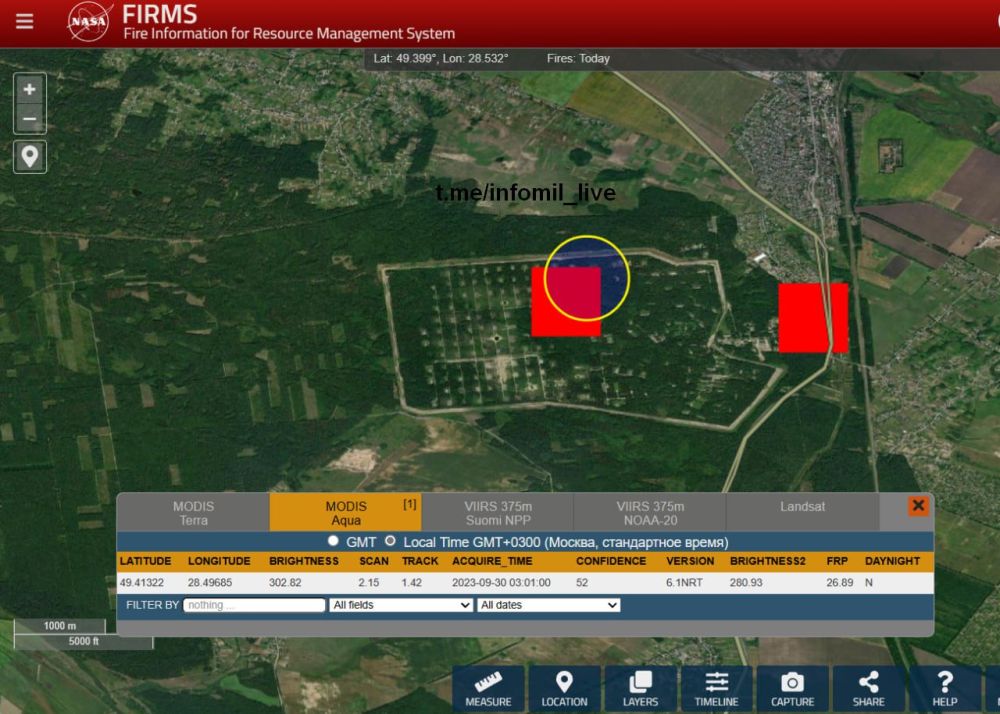Open the Measure tool
The height and width of the screenshot is (714, 1000).
[491, 688]
